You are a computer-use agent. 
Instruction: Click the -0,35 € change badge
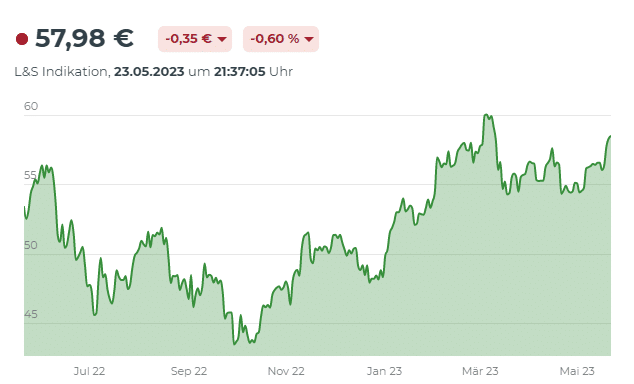(195, 39)
